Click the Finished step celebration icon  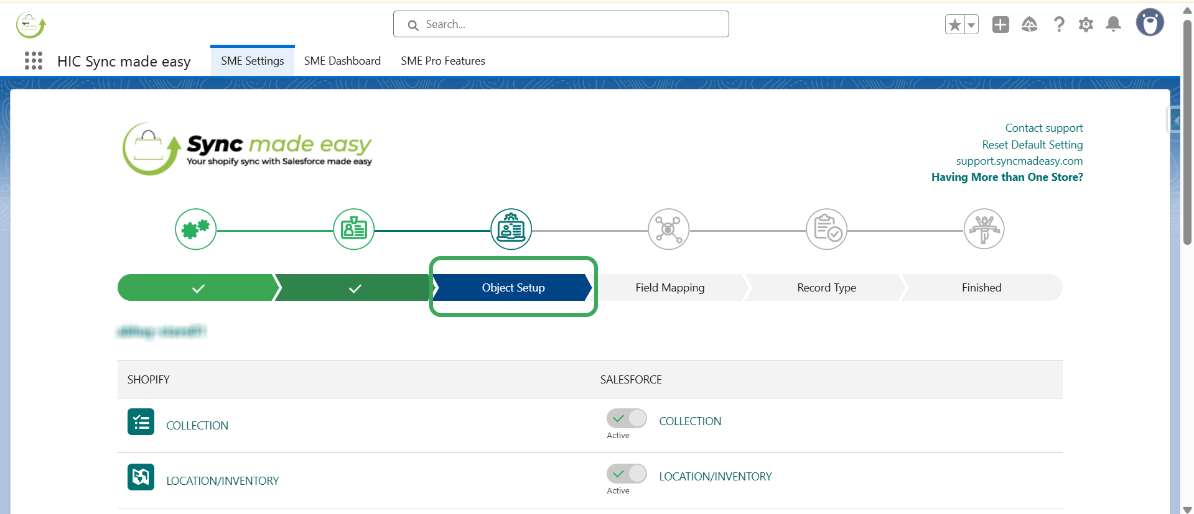(x=984, y=228)
